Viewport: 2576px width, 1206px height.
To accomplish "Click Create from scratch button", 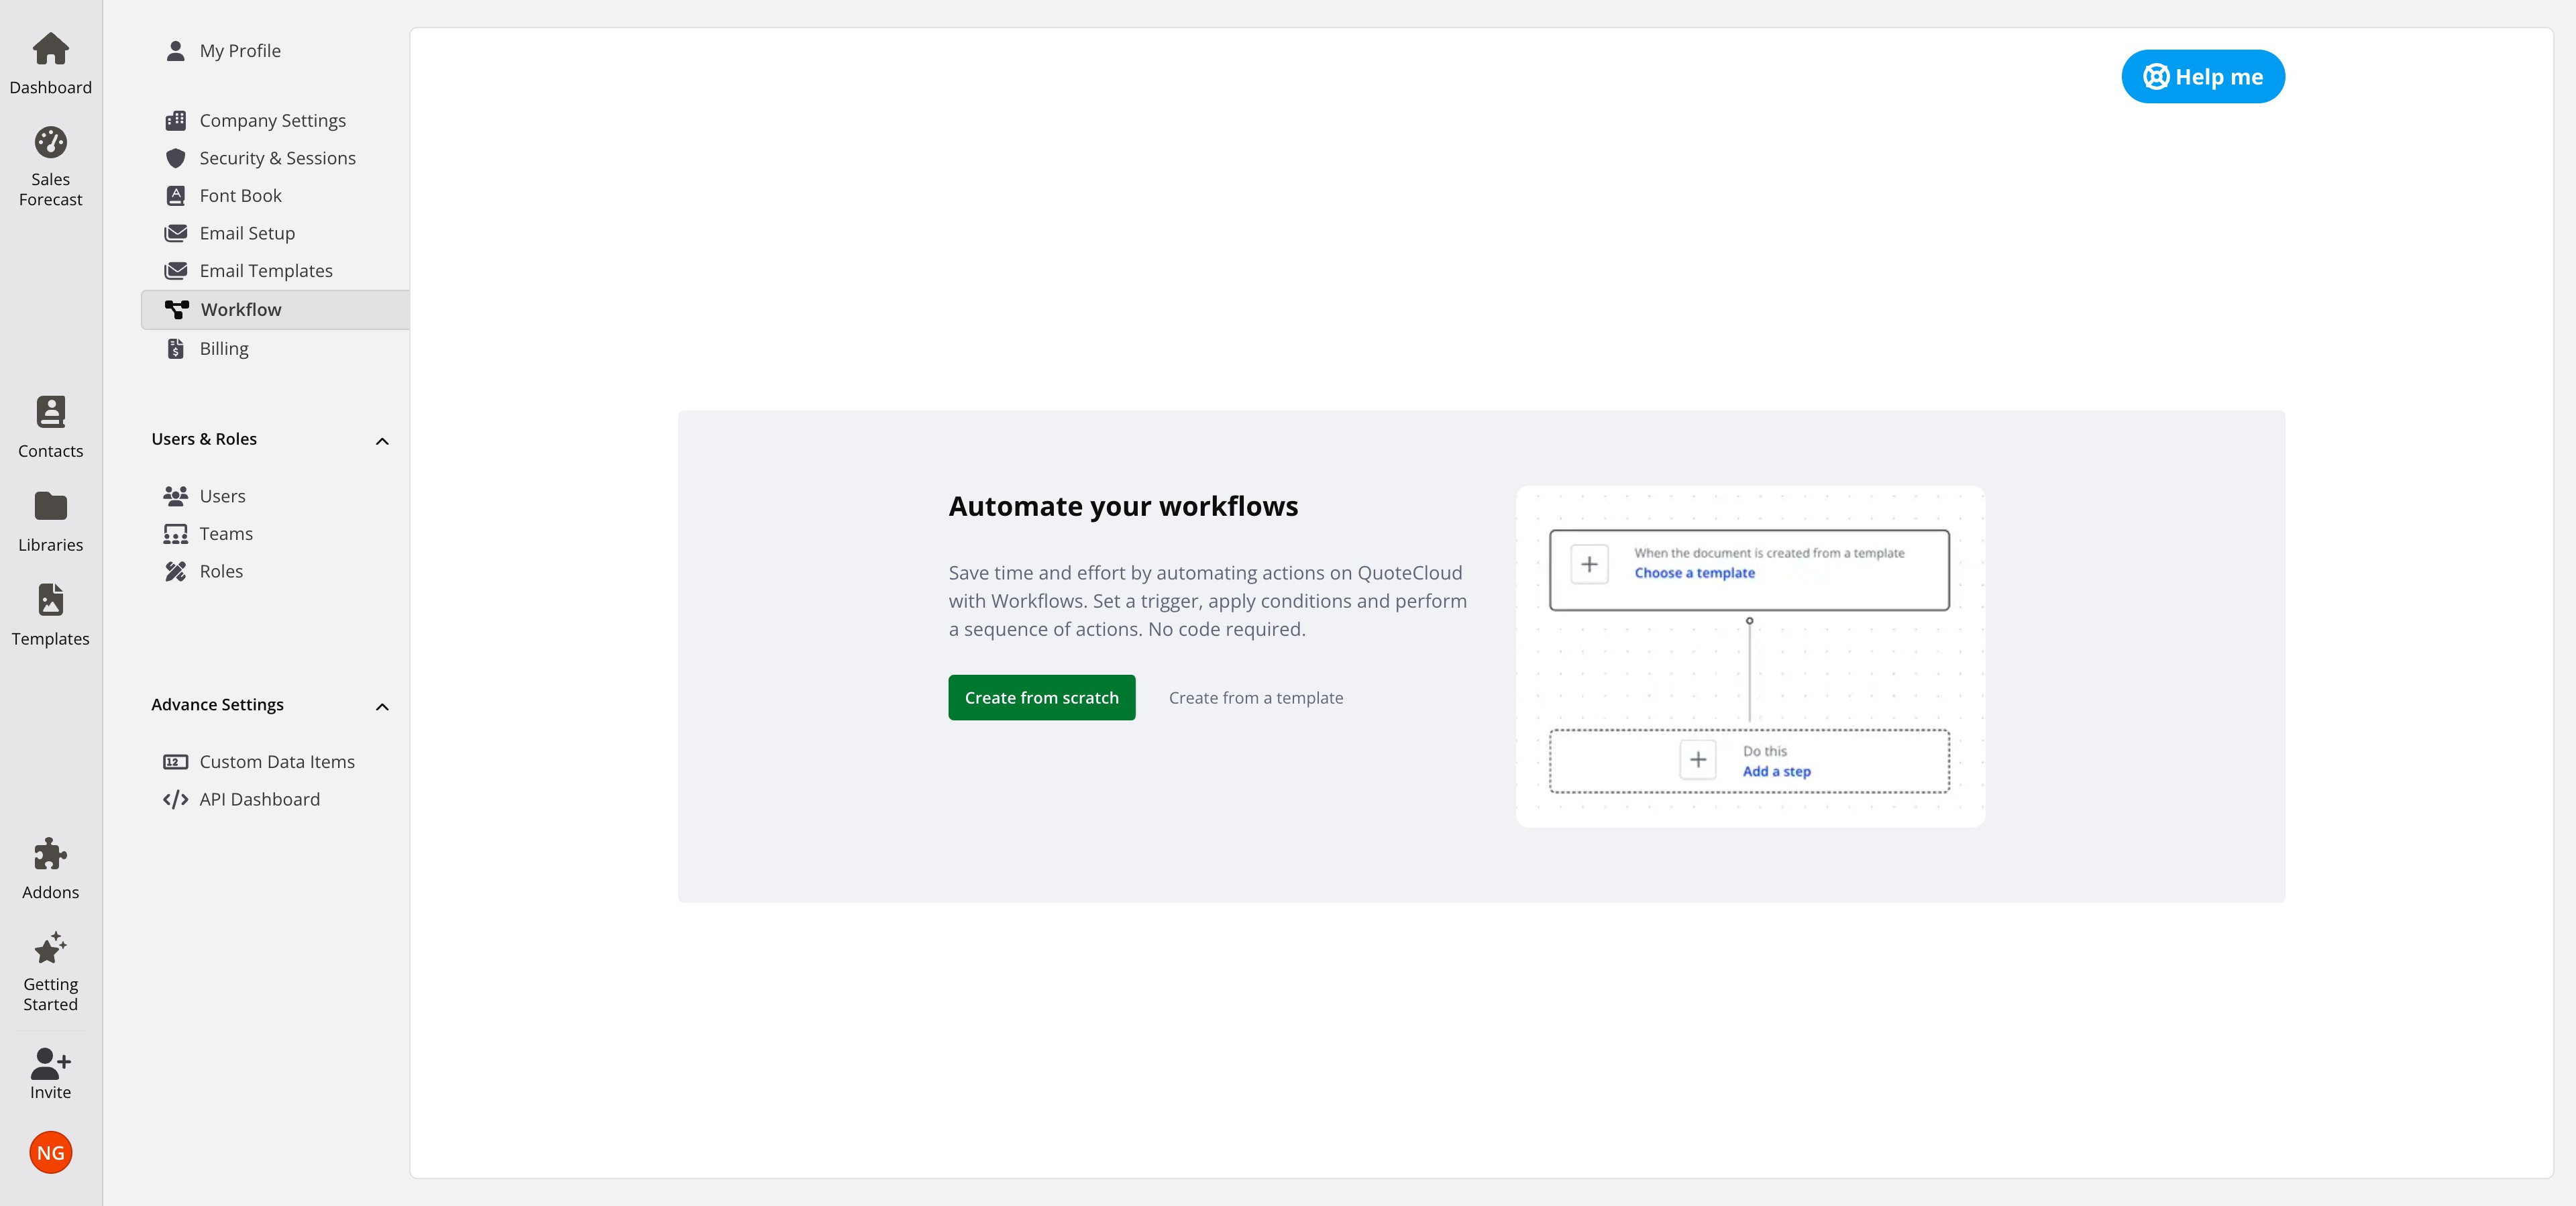I will point(1041,698).
